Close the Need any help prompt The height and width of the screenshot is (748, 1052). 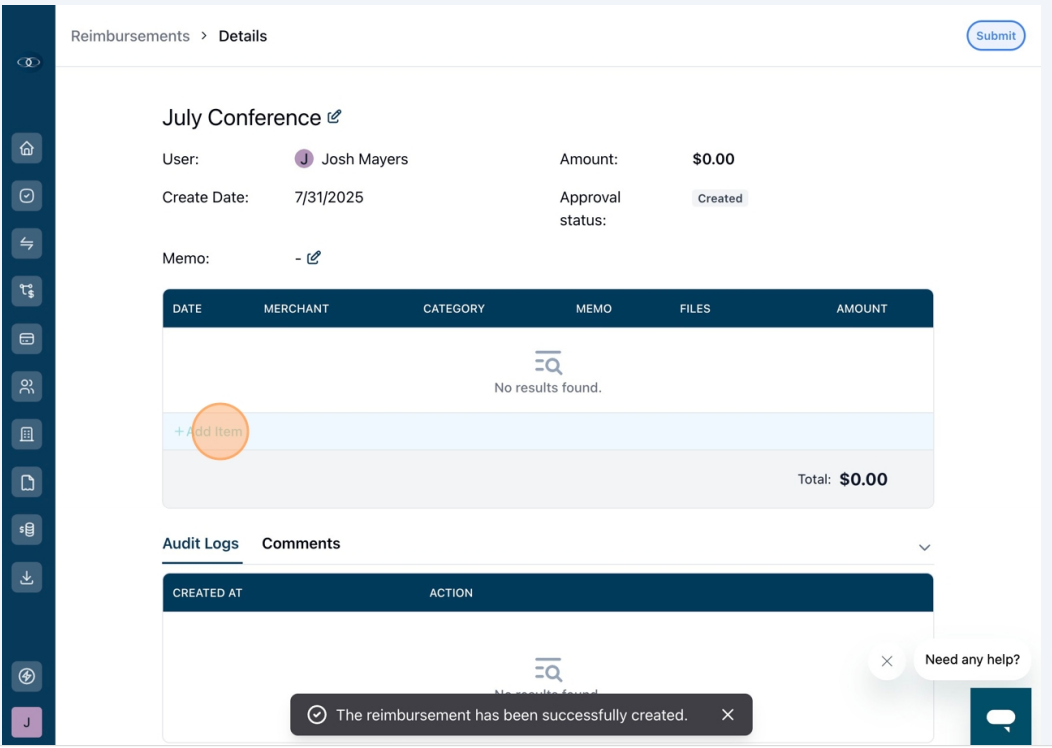point(887,661)
